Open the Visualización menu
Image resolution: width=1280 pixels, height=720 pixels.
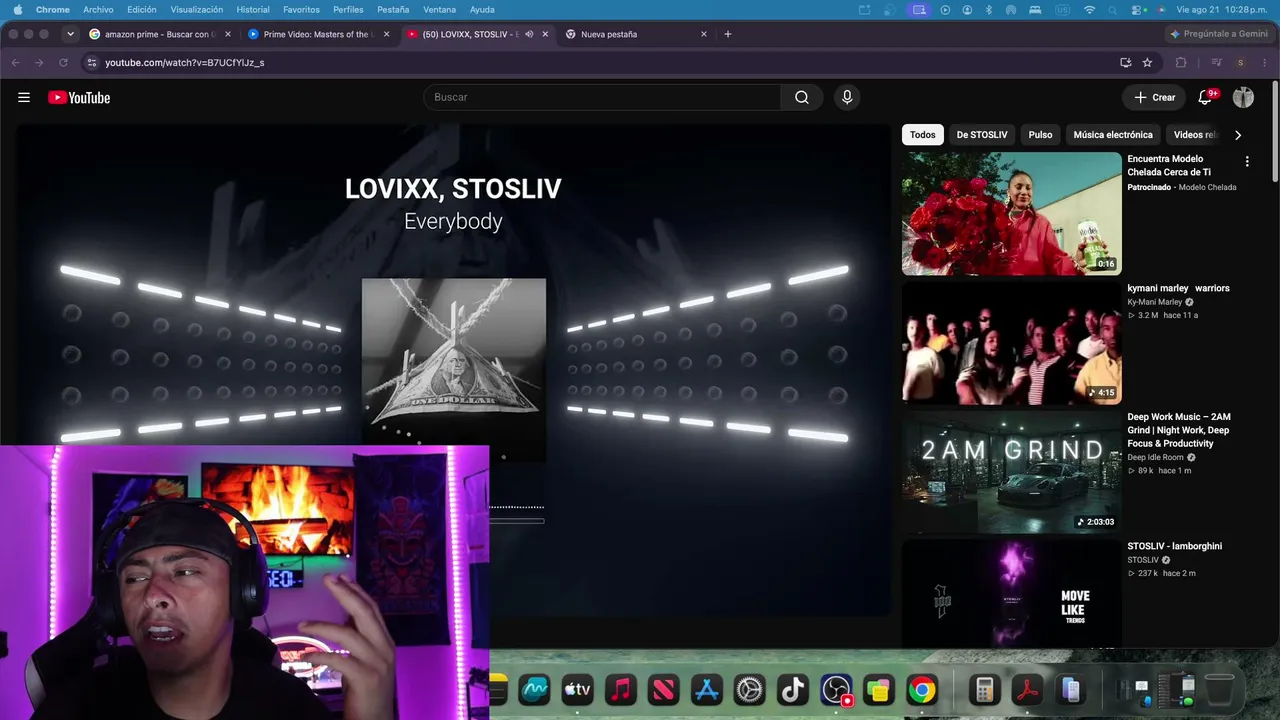click(x=197, y=10)
